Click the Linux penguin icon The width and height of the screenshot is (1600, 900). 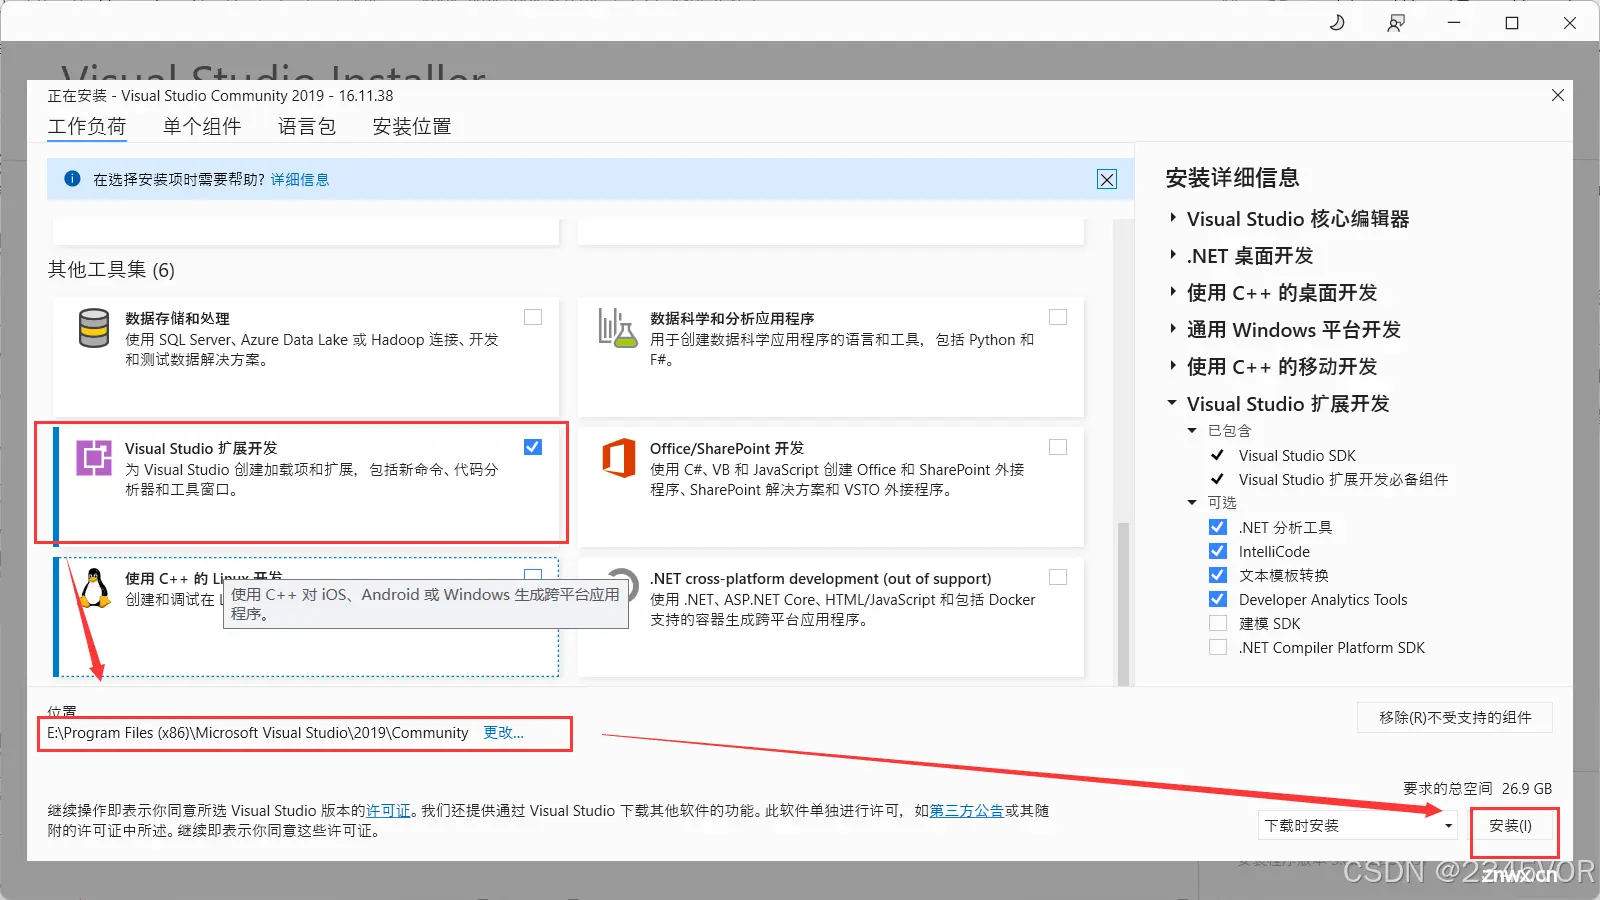(95, 588)
